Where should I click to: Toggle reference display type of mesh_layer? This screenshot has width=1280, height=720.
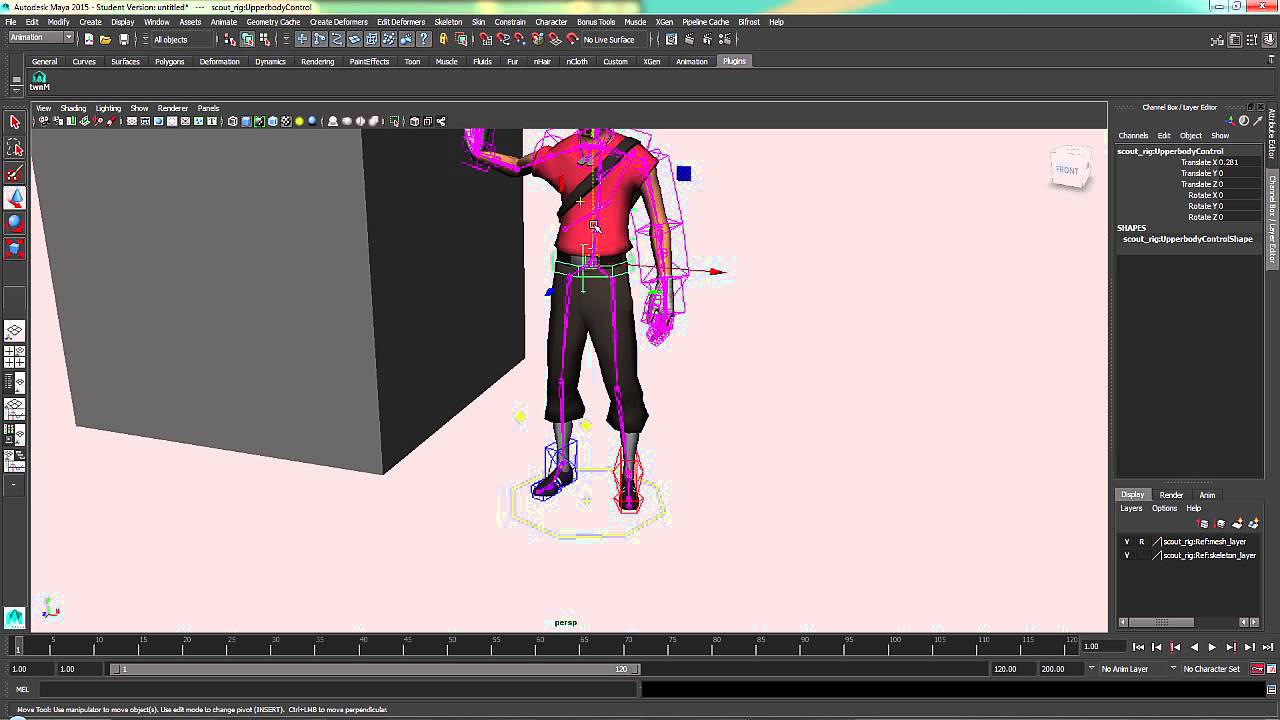click(1141, 542)
